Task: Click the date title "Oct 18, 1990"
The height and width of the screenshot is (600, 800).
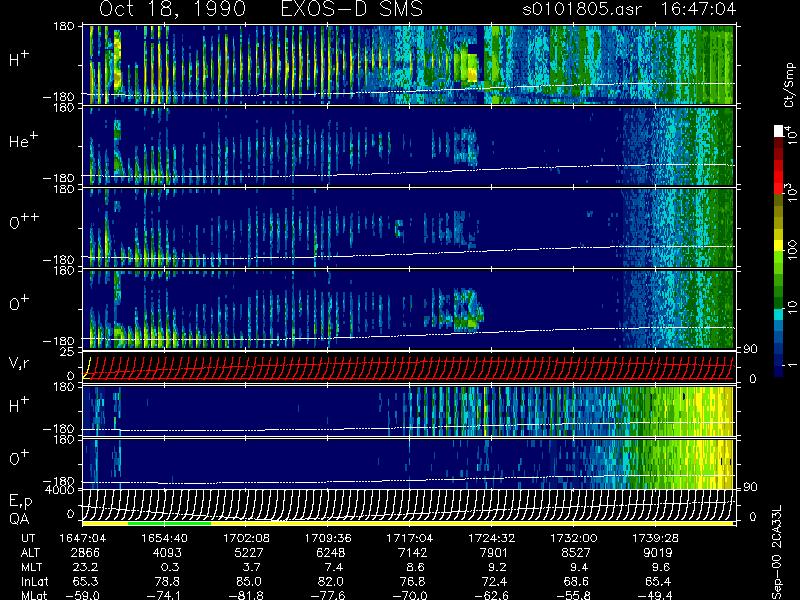Action: pos(172,9)
